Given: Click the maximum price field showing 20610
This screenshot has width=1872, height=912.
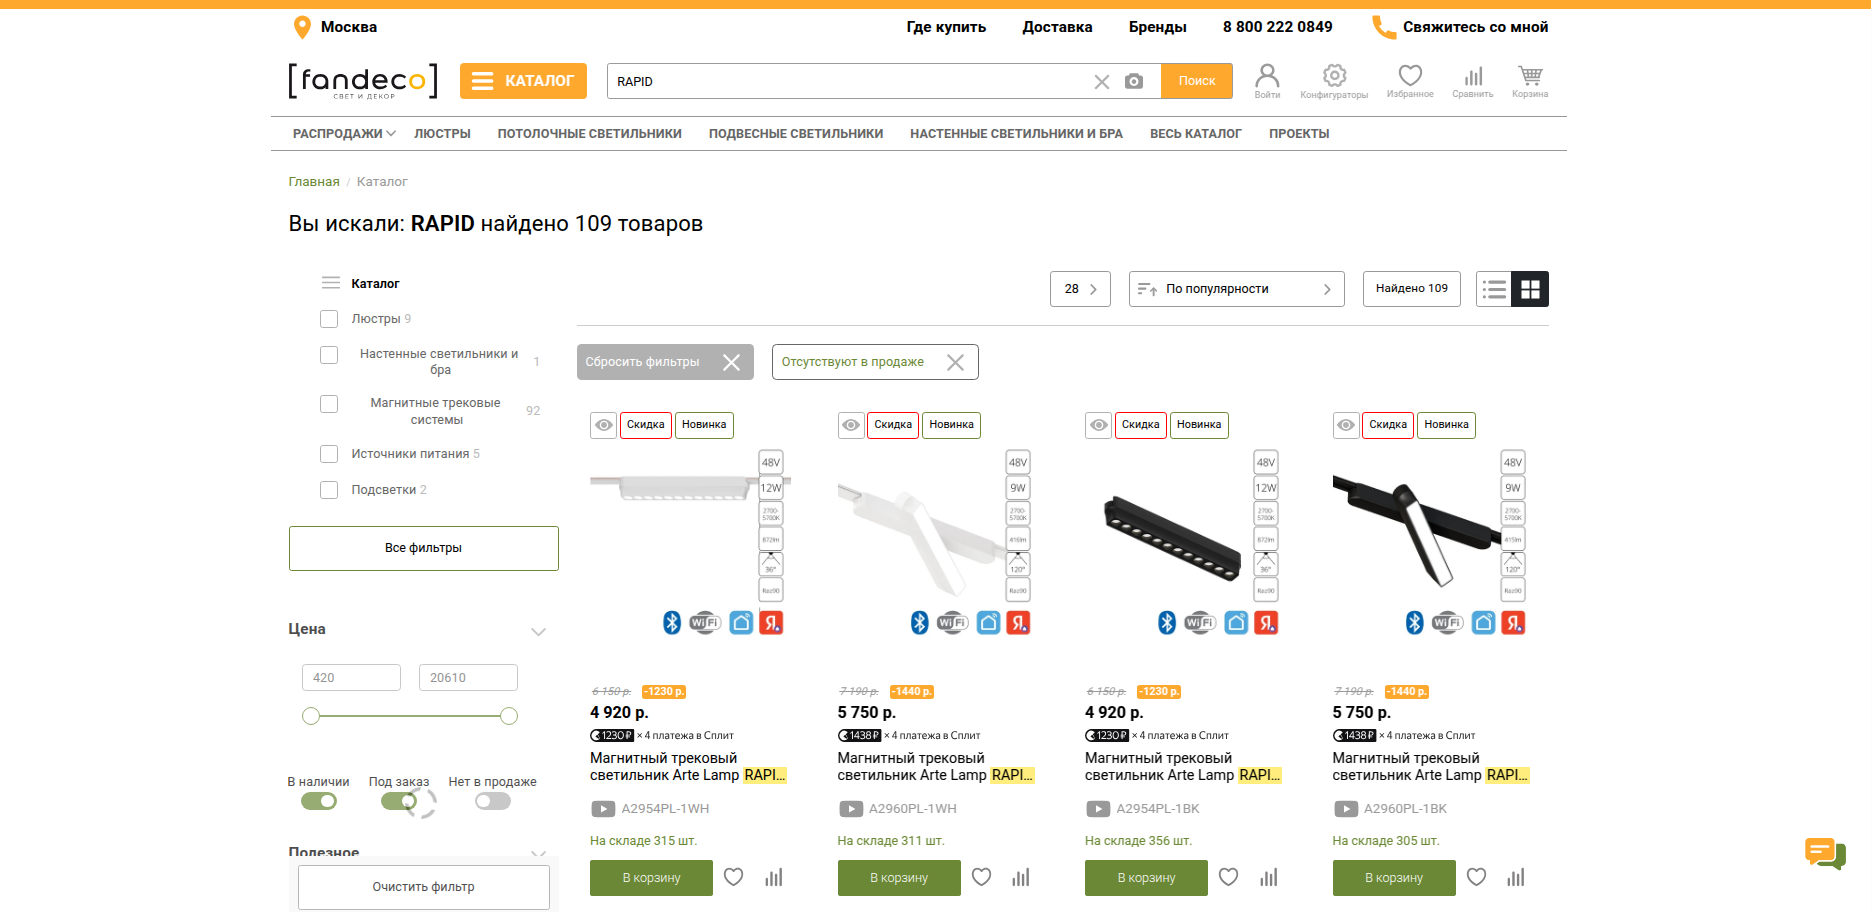Looking at the screenshot, I should point(468,678).
